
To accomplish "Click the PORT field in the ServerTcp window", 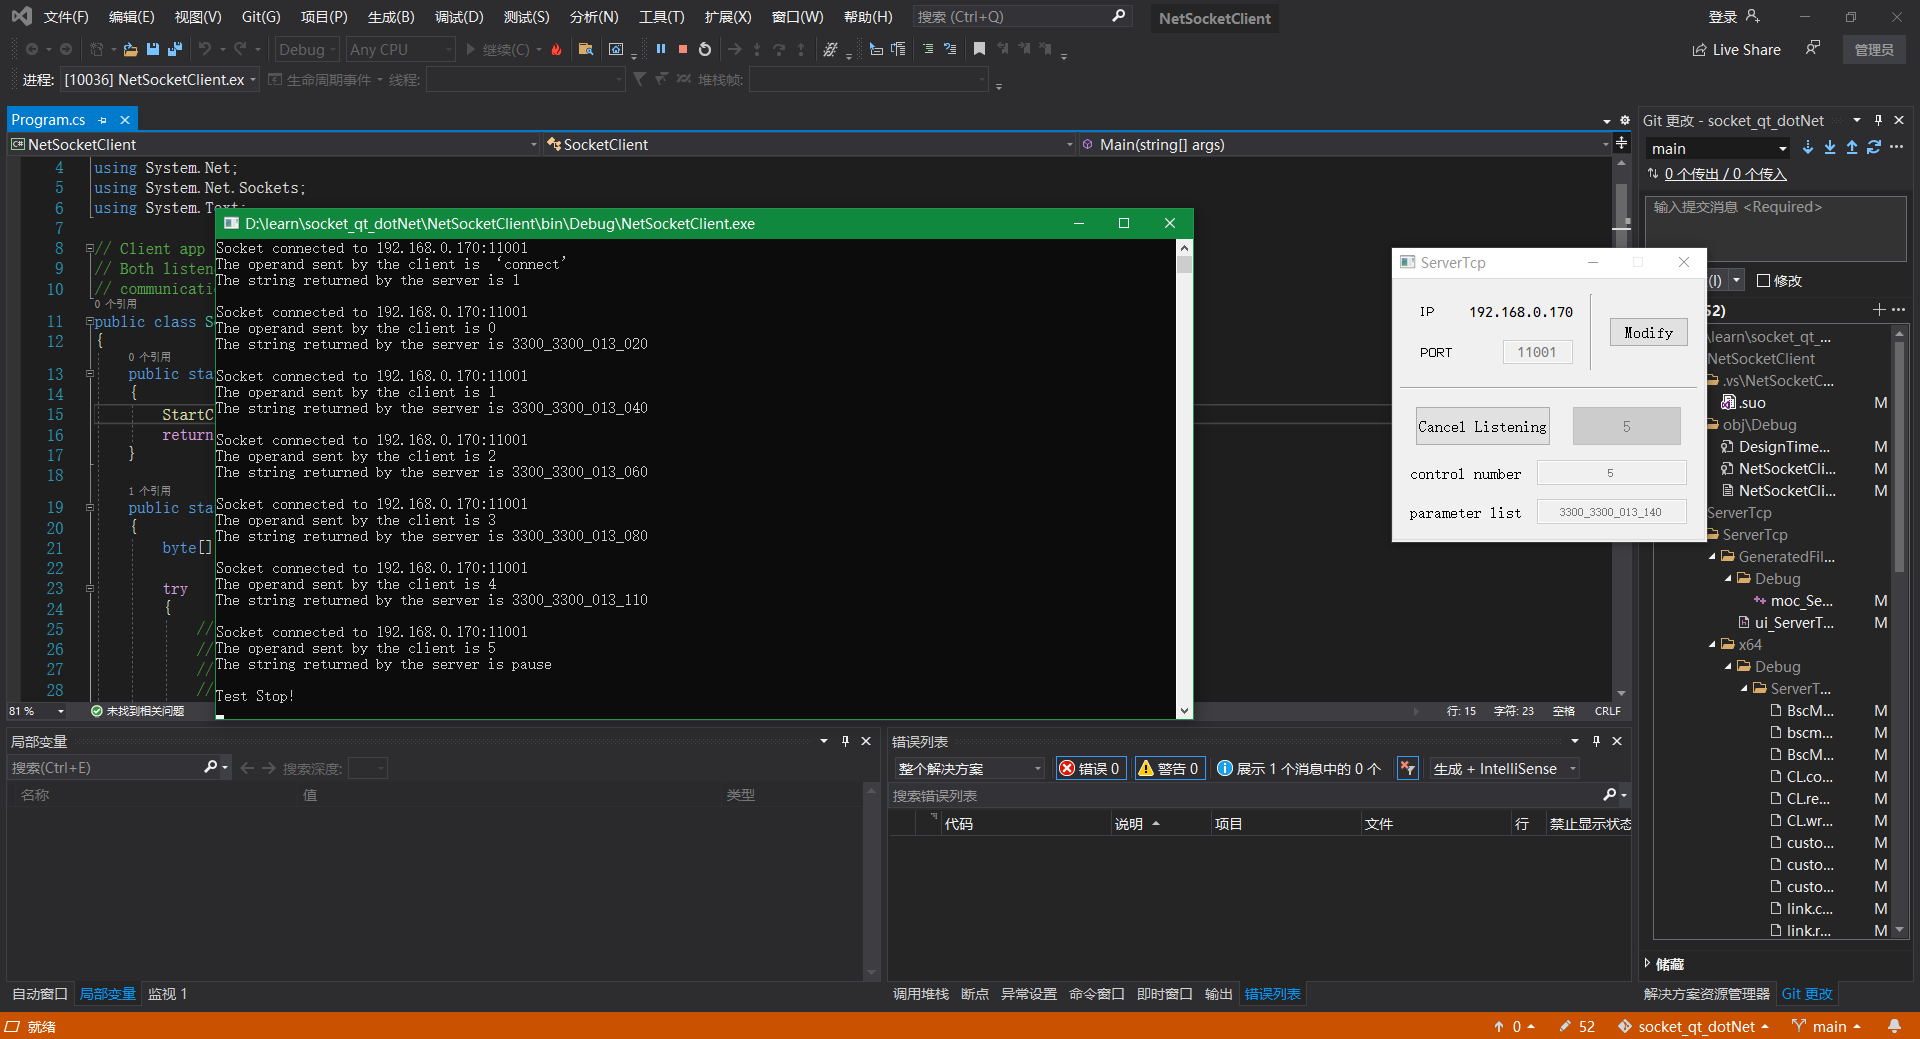I will coord(1537,352).
